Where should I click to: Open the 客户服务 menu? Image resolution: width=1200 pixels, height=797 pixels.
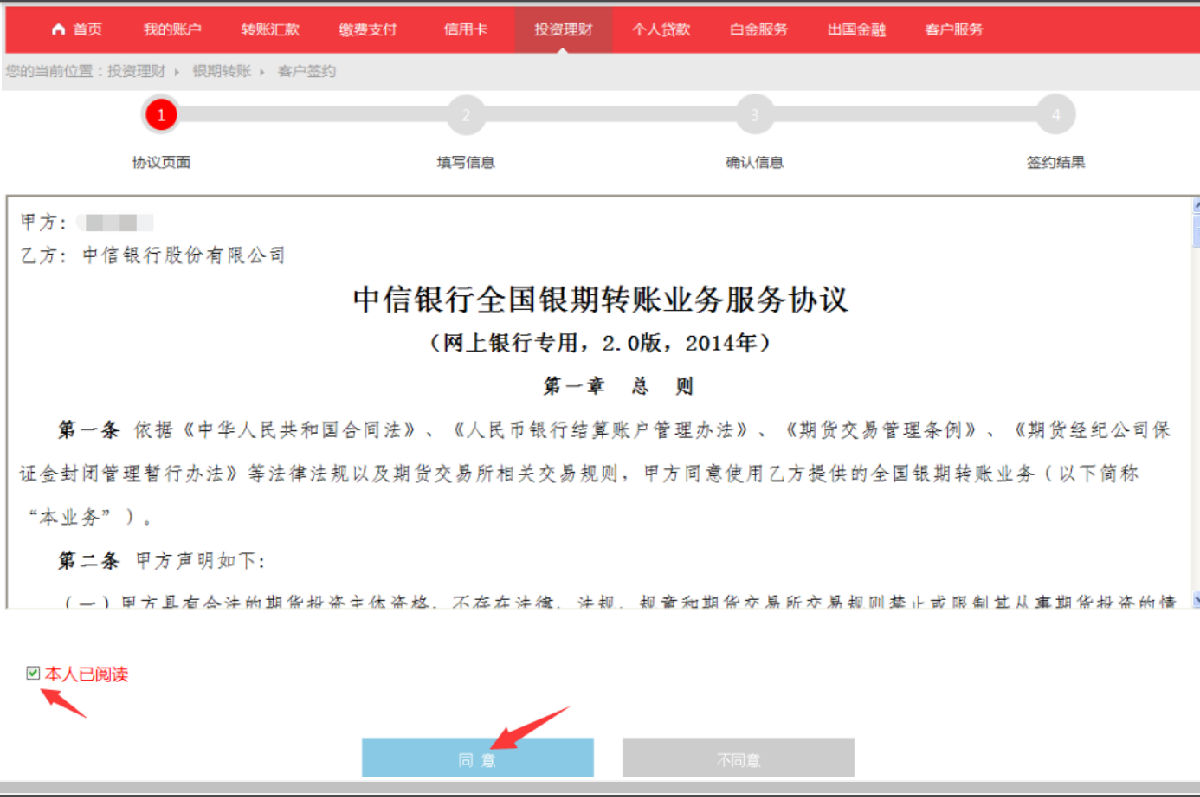click(x=955, y=30)
